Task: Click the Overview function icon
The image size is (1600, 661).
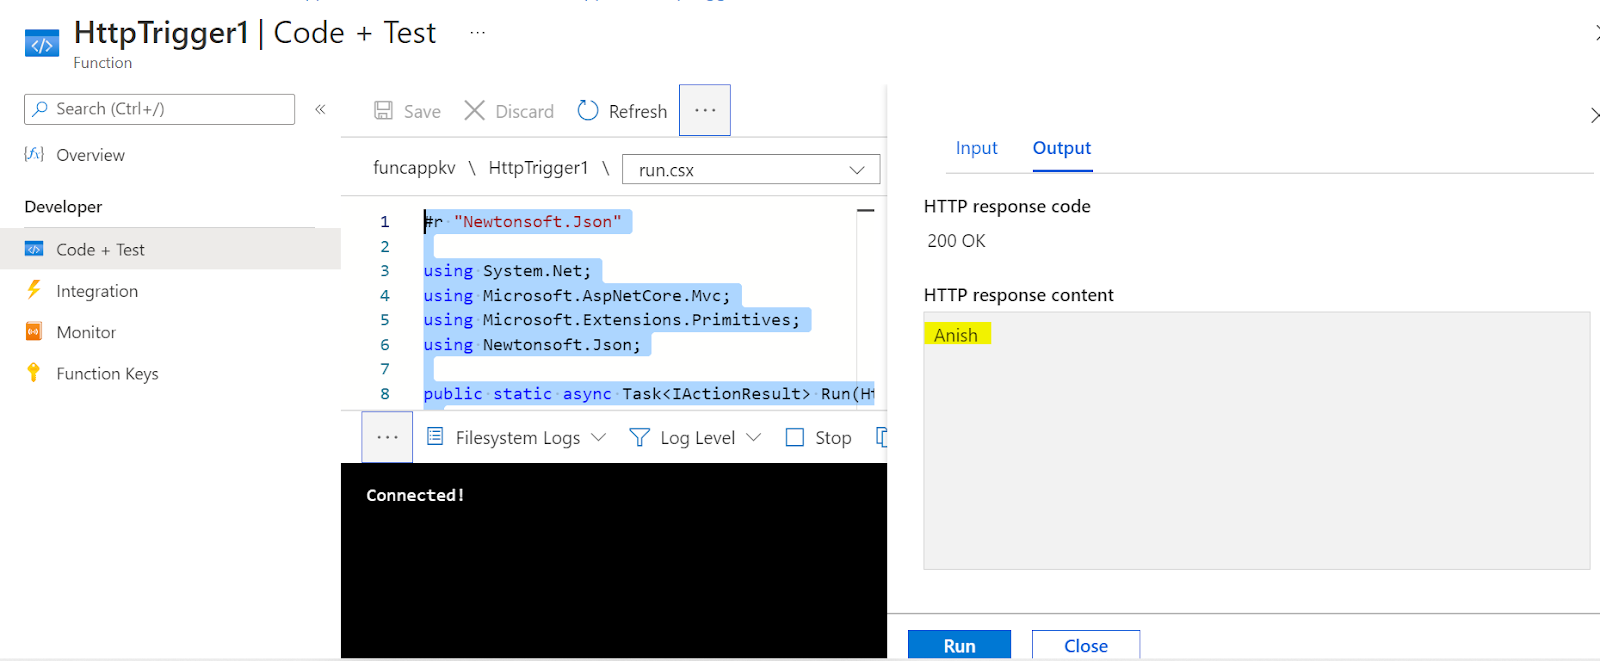Action: [34, 154]
